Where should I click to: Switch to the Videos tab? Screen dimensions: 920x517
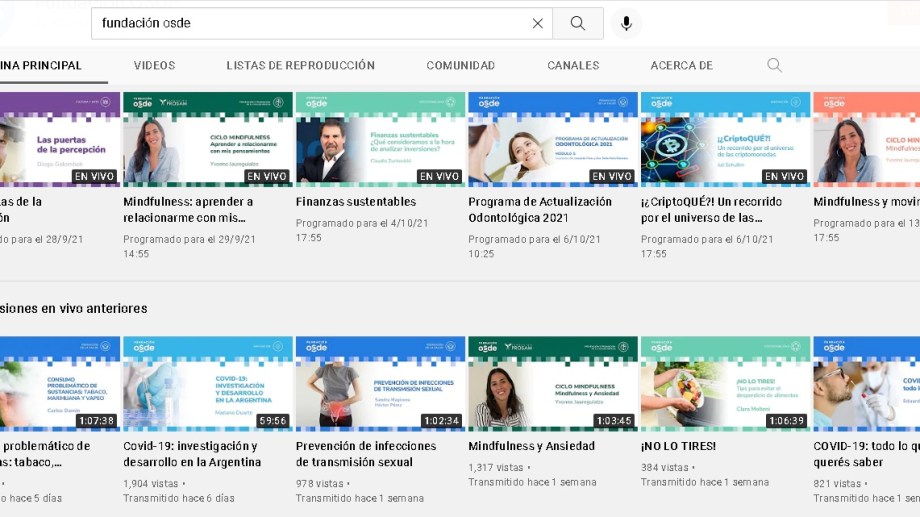pos(154,66)
